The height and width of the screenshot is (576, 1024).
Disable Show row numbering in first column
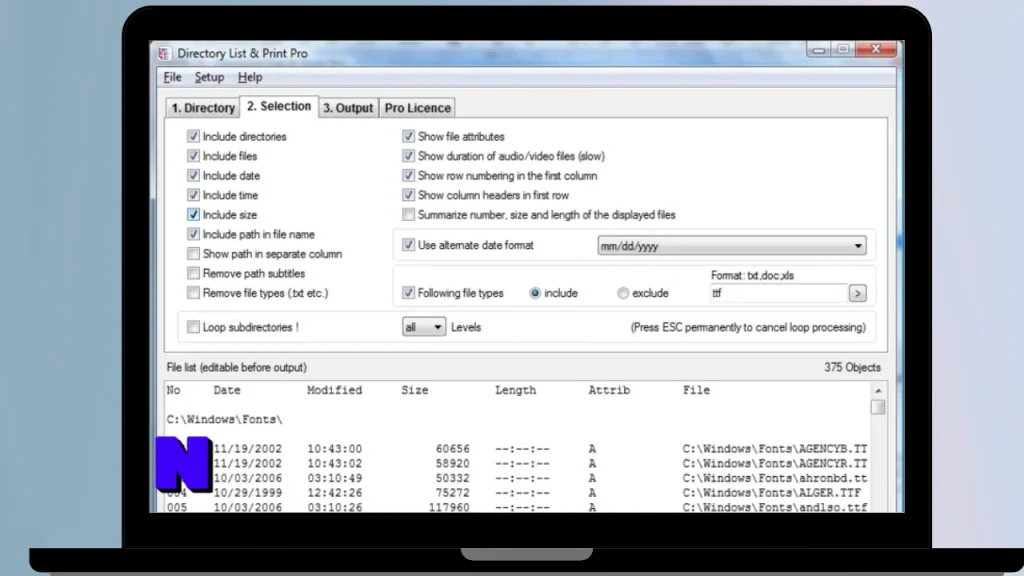[x=408, y=175]
